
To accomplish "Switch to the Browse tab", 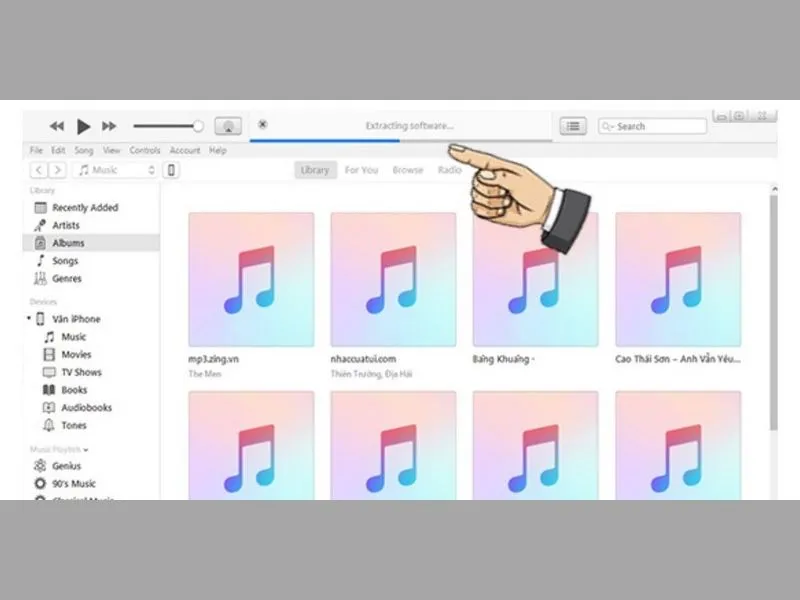I will point(408,170).
